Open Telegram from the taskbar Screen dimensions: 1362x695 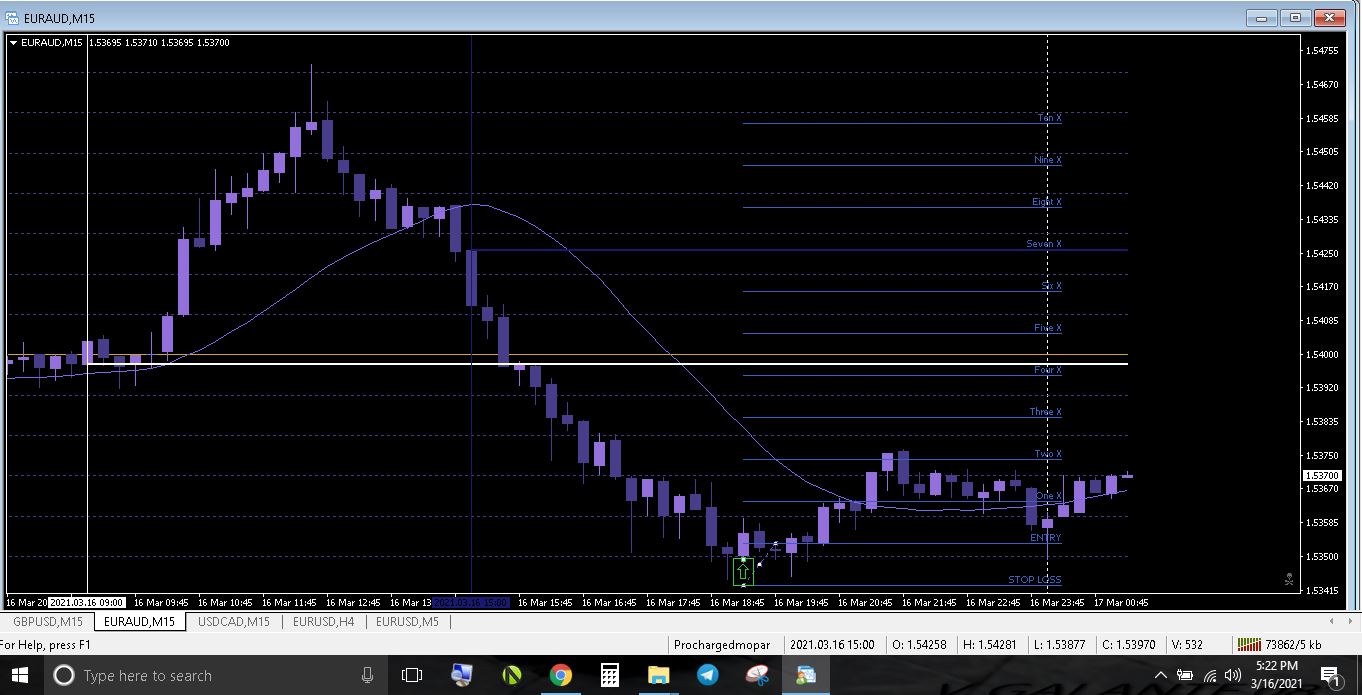[x=707, y=675]
